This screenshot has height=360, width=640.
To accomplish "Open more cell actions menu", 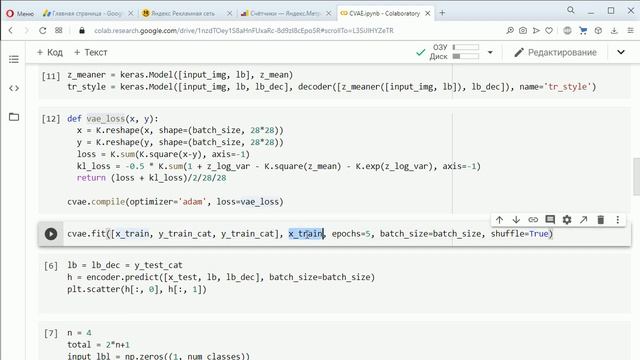I will (618, 220).
